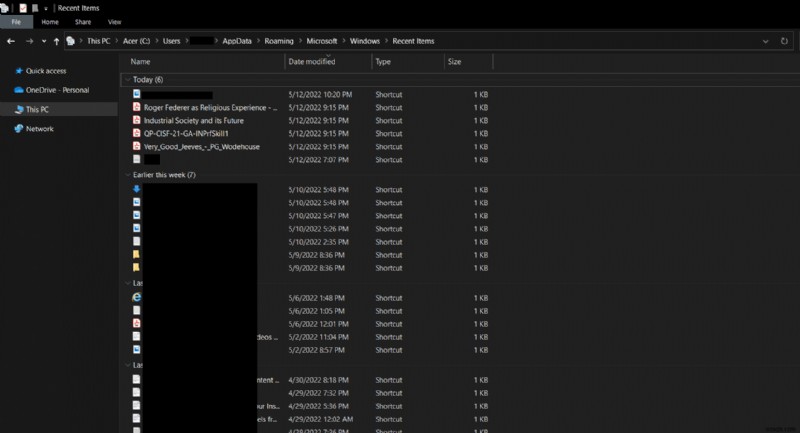800x433 pixels.
Task: Click PDF icon dated 5/6/2022 12:01 PM
Action: point(136,323)
